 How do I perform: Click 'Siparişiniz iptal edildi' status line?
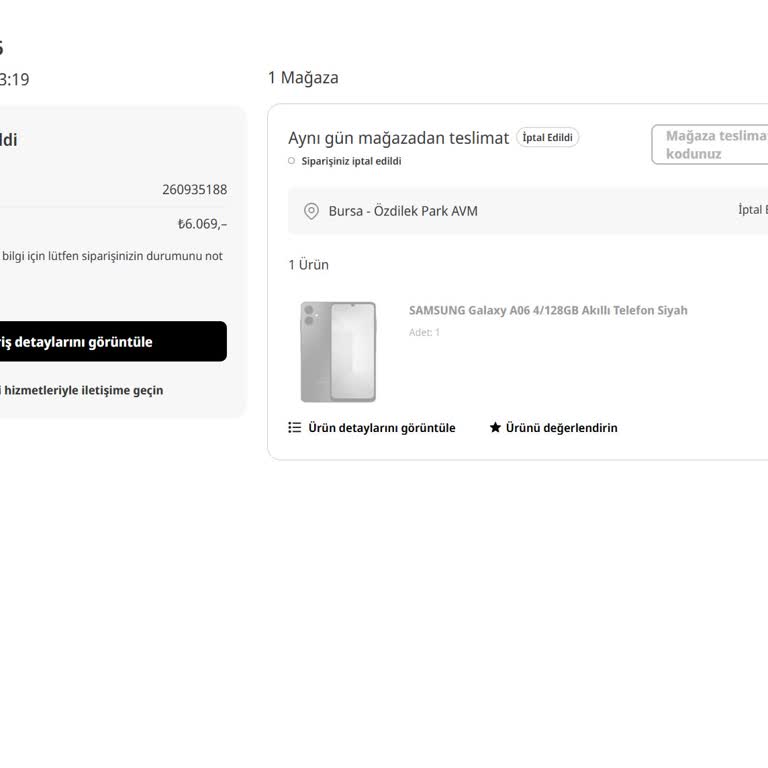tap(351, 161)
